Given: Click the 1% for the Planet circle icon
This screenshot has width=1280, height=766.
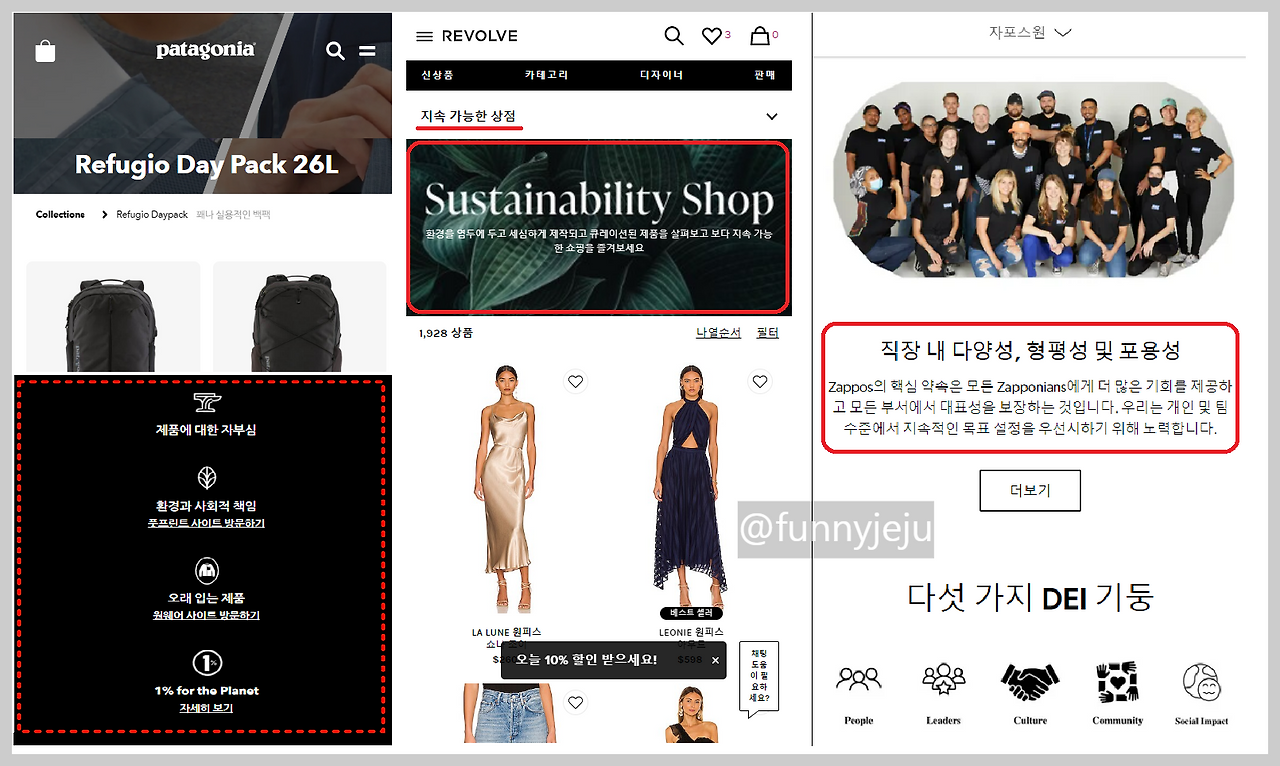Looking at the screenshot, I should coord(207,662).
